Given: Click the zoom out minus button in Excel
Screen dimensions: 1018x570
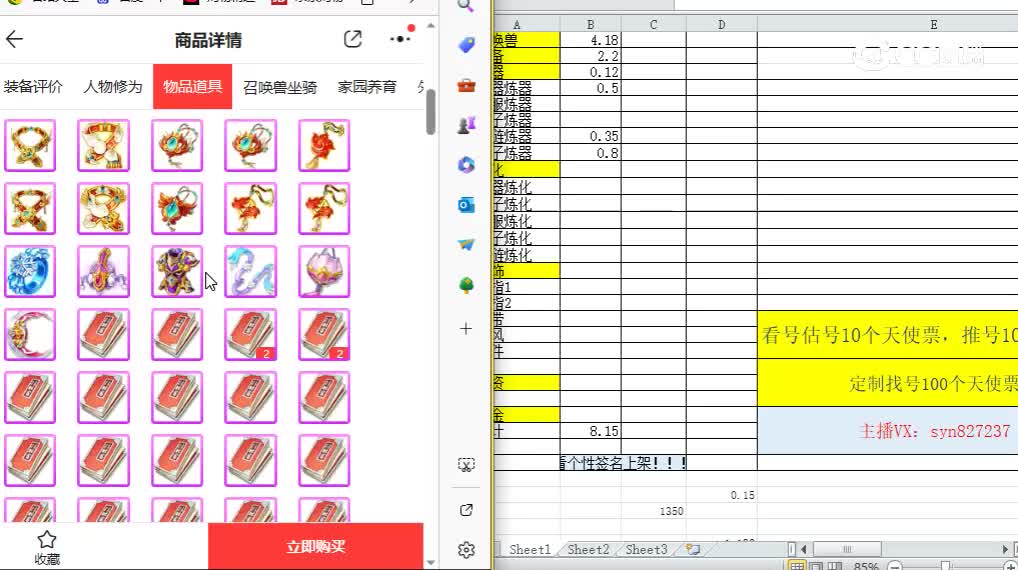Looking at the screenshot, I should tap(895, 566).
